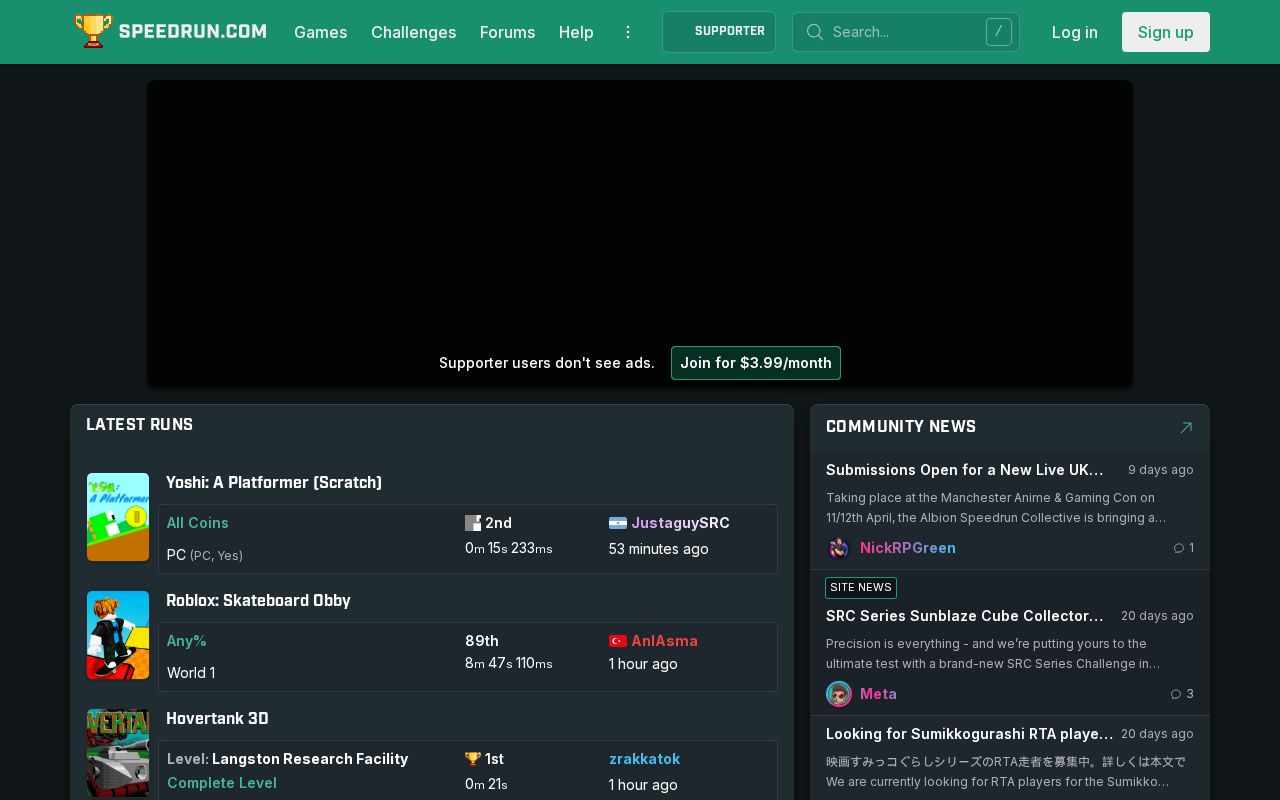Screen dimensions: 1280x800
Task: Click the comment icon showing 3 on Meta's post
Action: point(1177,694)
